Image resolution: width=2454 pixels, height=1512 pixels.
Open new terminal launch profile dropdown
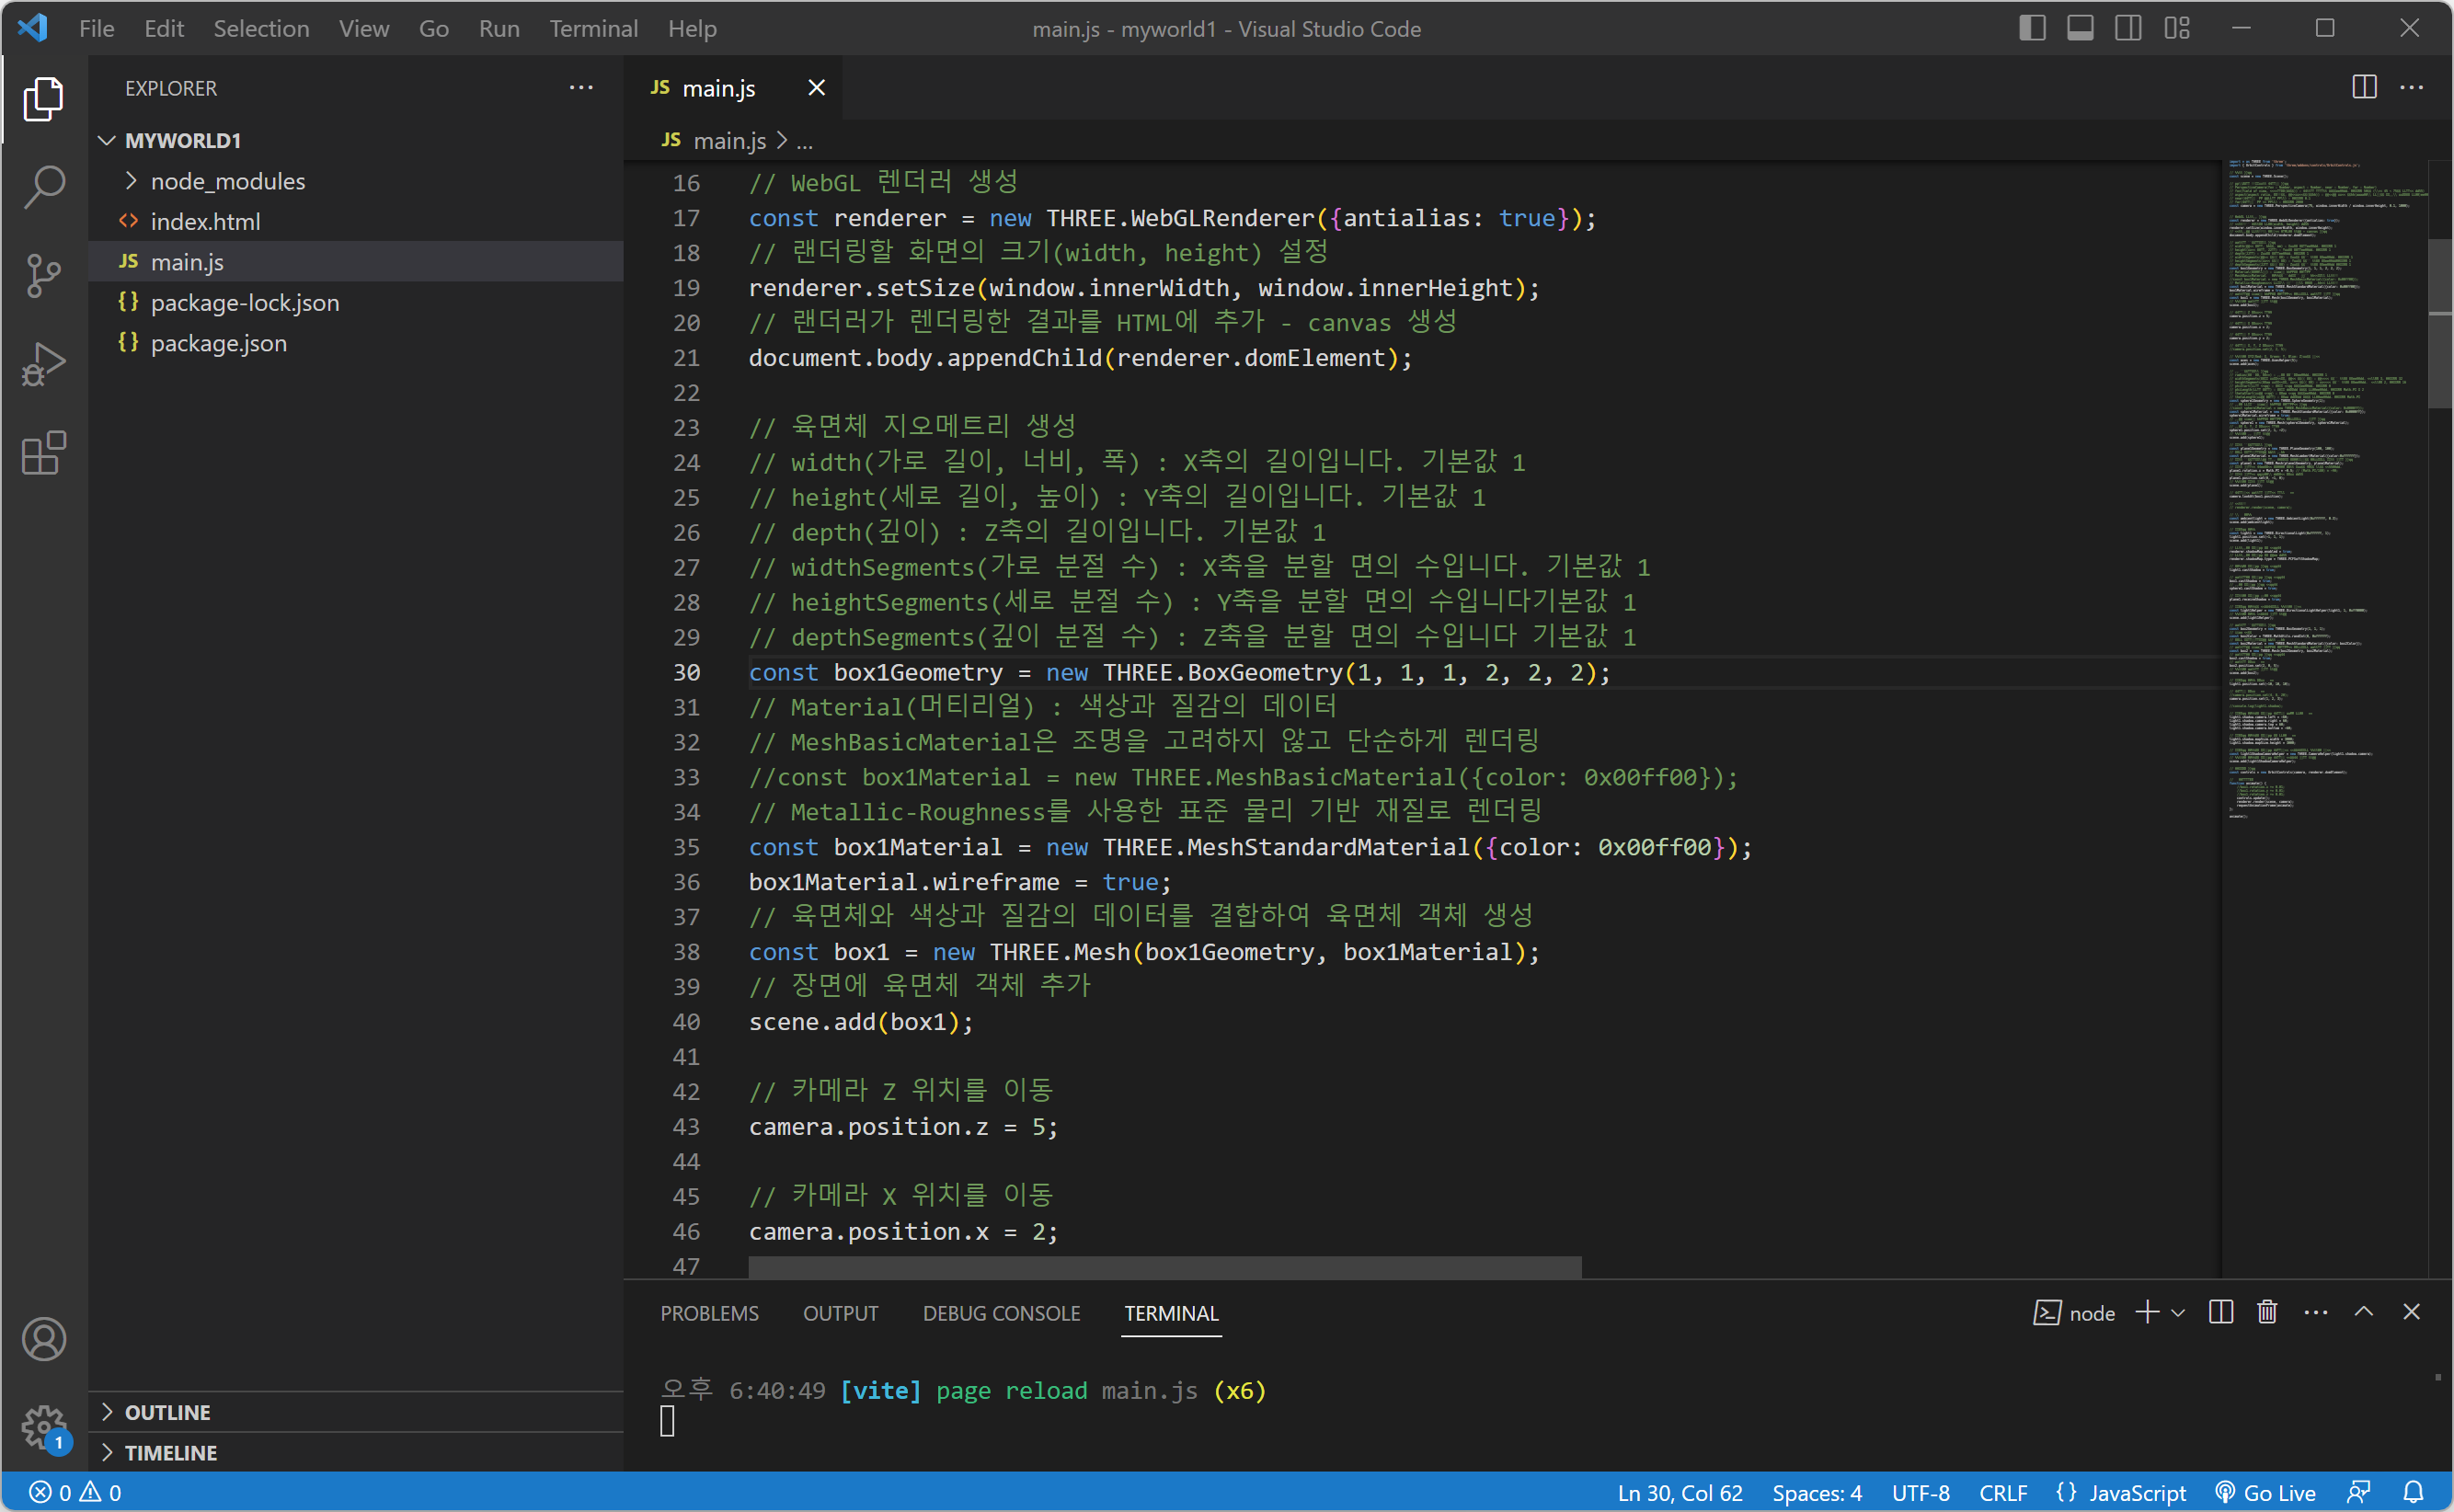coord(2179,1313)
